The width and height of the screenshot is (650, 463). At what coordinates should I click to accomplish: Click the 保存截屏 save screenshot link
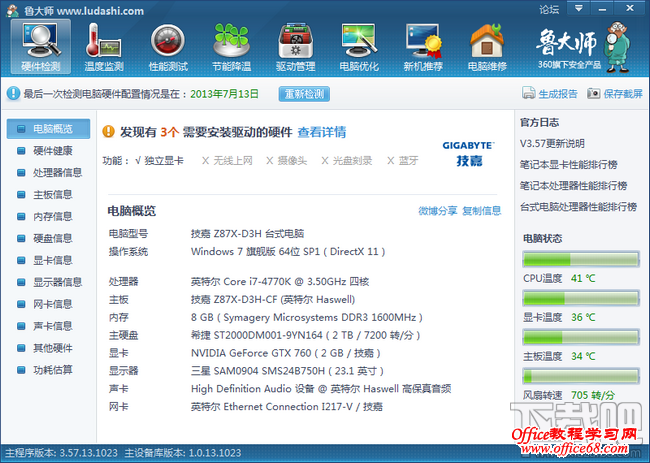[x=623, y=94]
